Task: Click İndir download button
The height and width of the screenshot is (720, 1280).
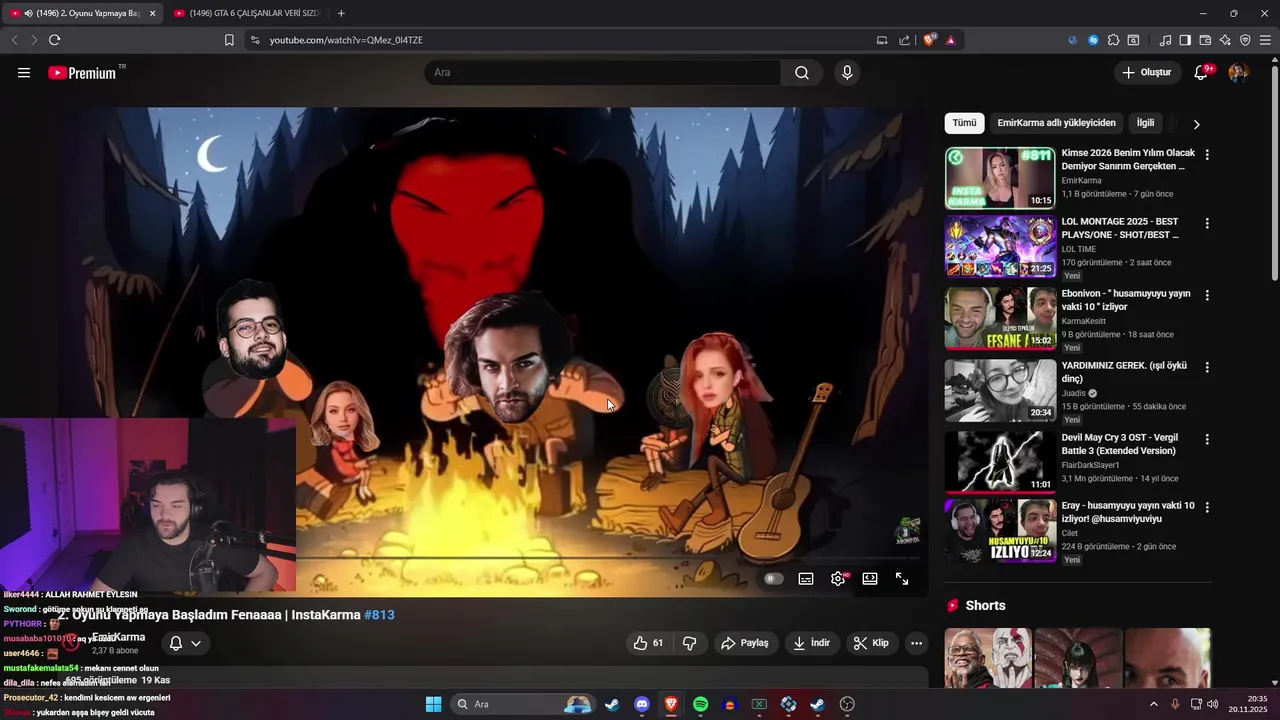Action: (x=811, y=643)
